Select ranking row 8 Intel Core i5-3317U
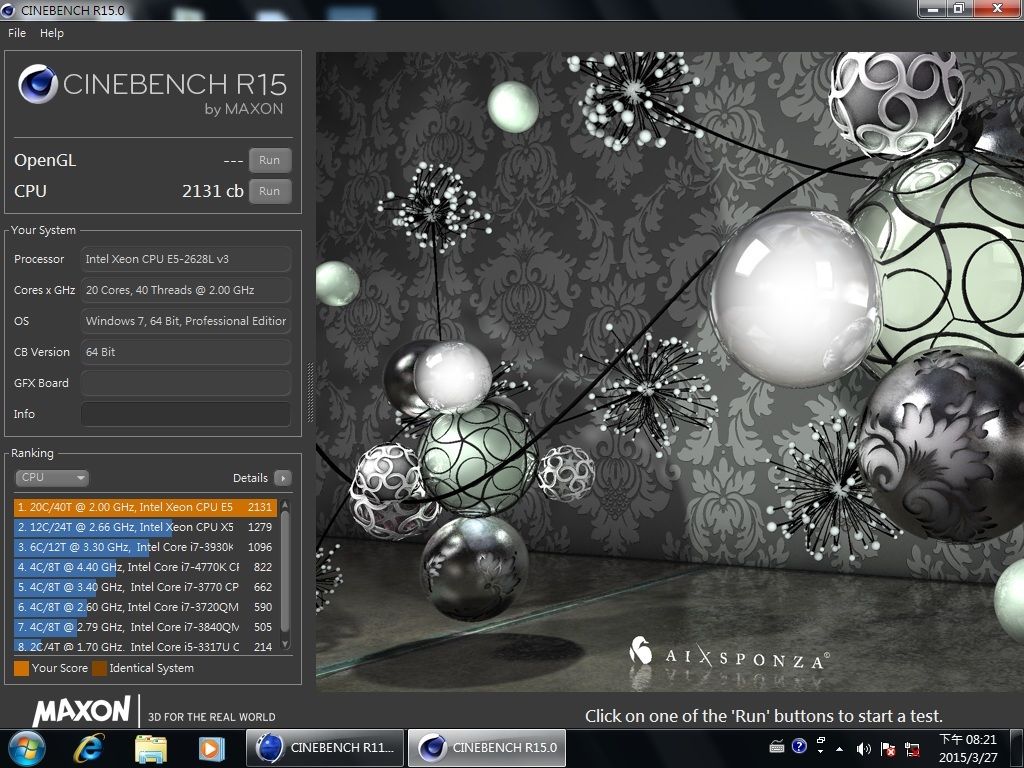 tap(145, 647)
